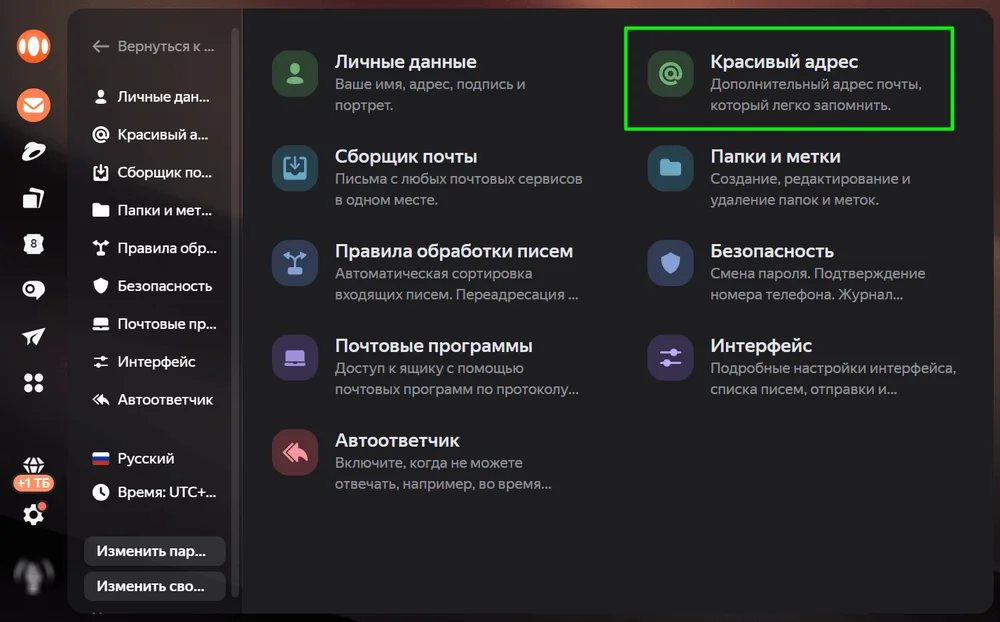This screenshot has width=1000, height=622.
Task: Open Documents stacked pages icon
Action: tap(33, 198)
